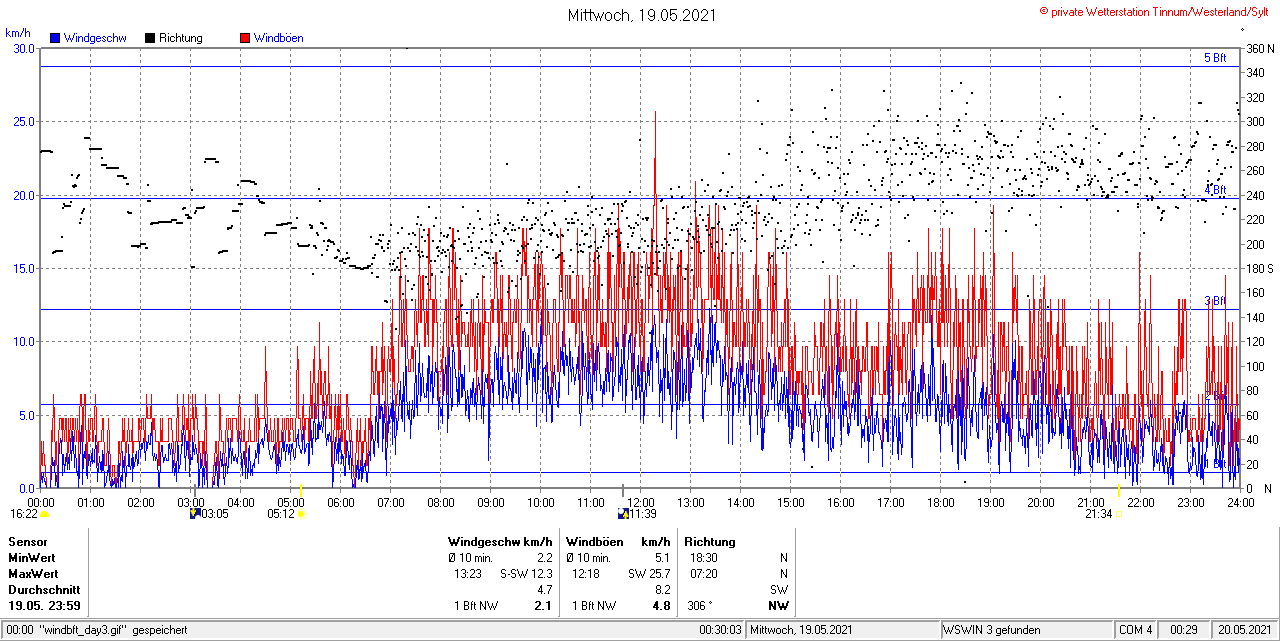Click the moon icon beside 11:39
This screenshot has width=1280, height=641.
point(623,514)
